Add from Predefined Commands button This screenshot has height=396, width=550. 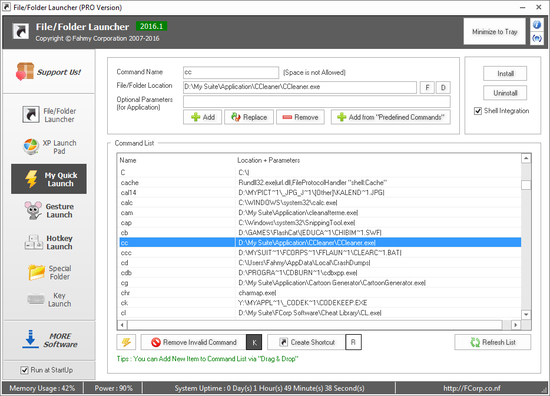391,117
